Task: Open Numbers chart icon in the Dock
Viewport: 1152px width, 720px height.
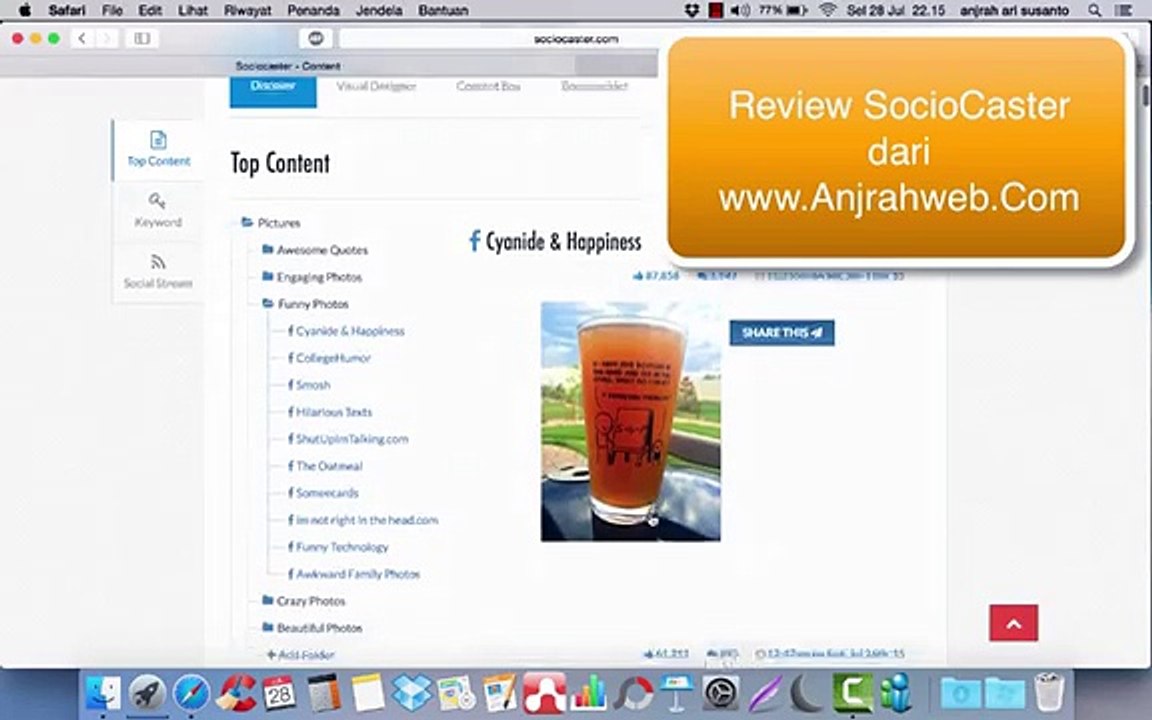Action: (588, 693)
